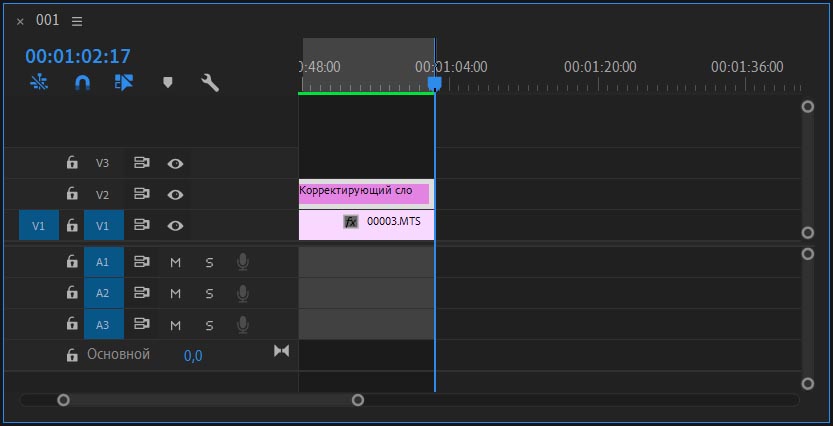The height and width of the screenshot is (426, 833).
Task: Toggle insert sequences as nests option
Action: [x=39, y=82]
